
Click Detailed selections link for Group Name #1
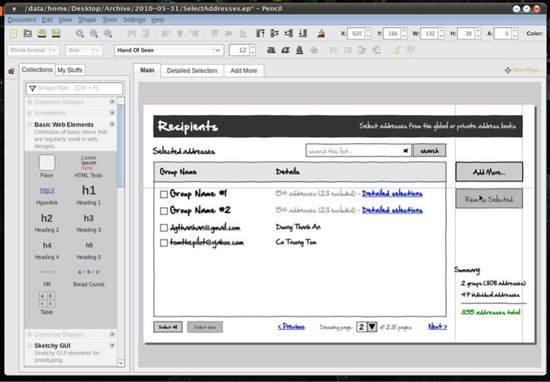click(x=392, y=194)
